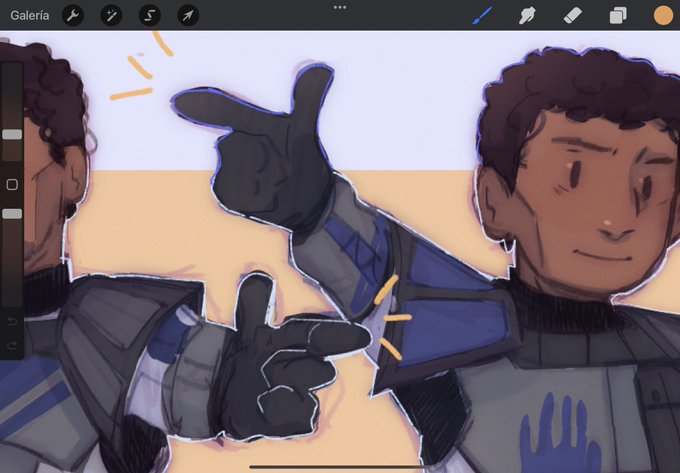
Task: Open the Adjustments magic wand menu
Action: [x=111, y=16]
